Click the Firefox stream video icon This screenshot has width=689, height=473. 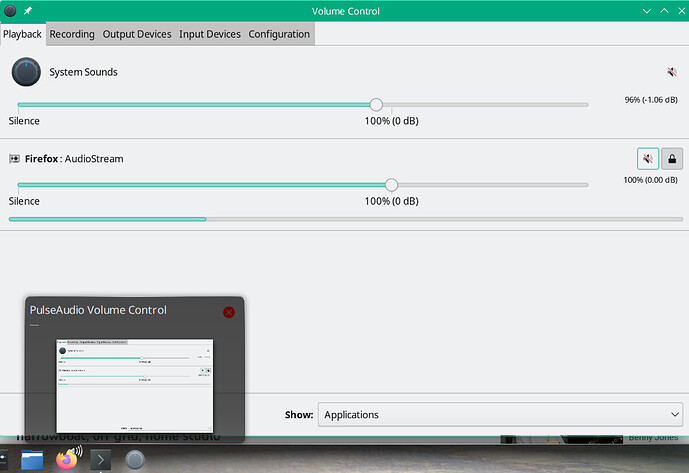pos(15,159)
